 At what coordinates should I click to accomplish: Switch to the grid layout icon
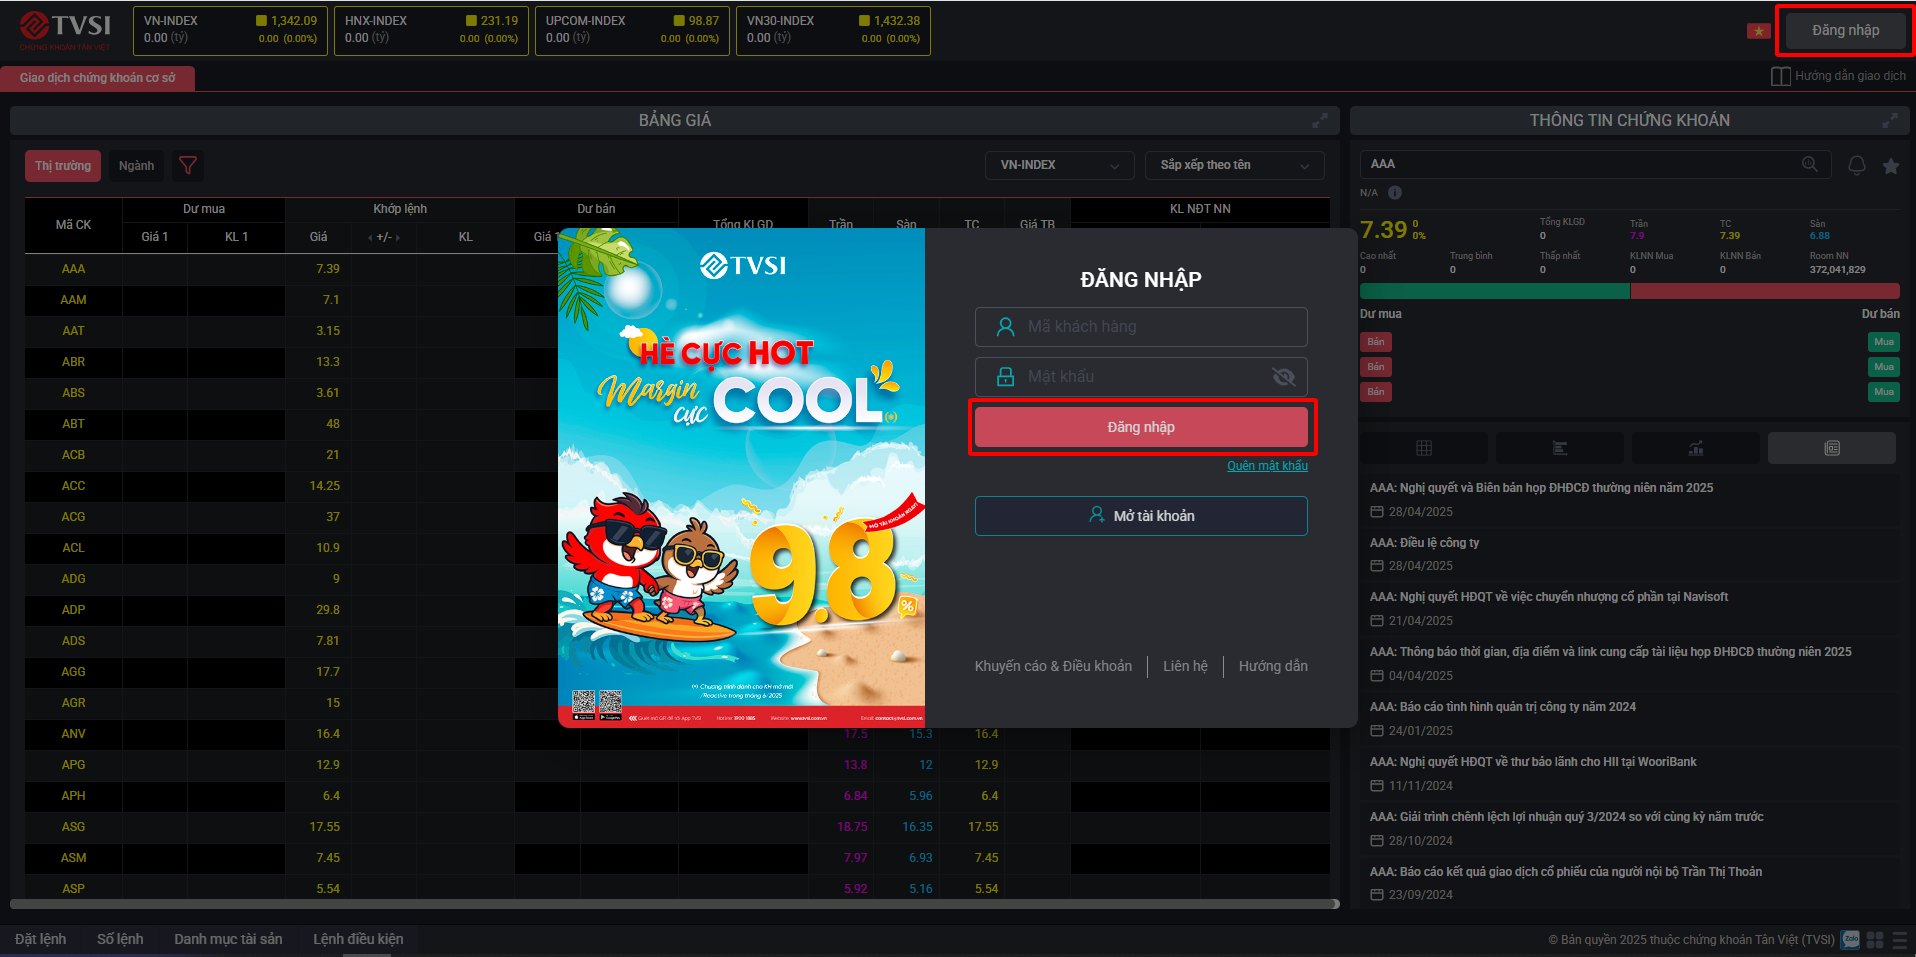[x=1875, y=939]
